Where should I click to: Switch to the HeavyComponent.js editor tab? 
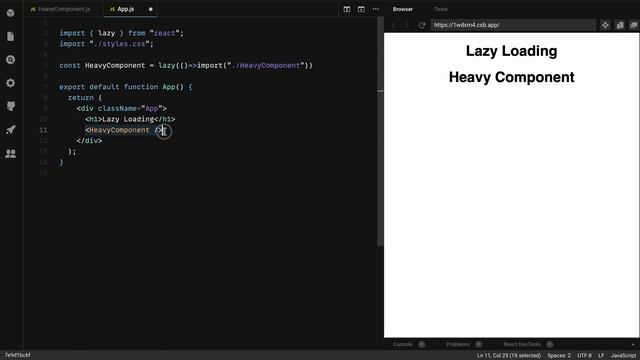coord(60,9)
